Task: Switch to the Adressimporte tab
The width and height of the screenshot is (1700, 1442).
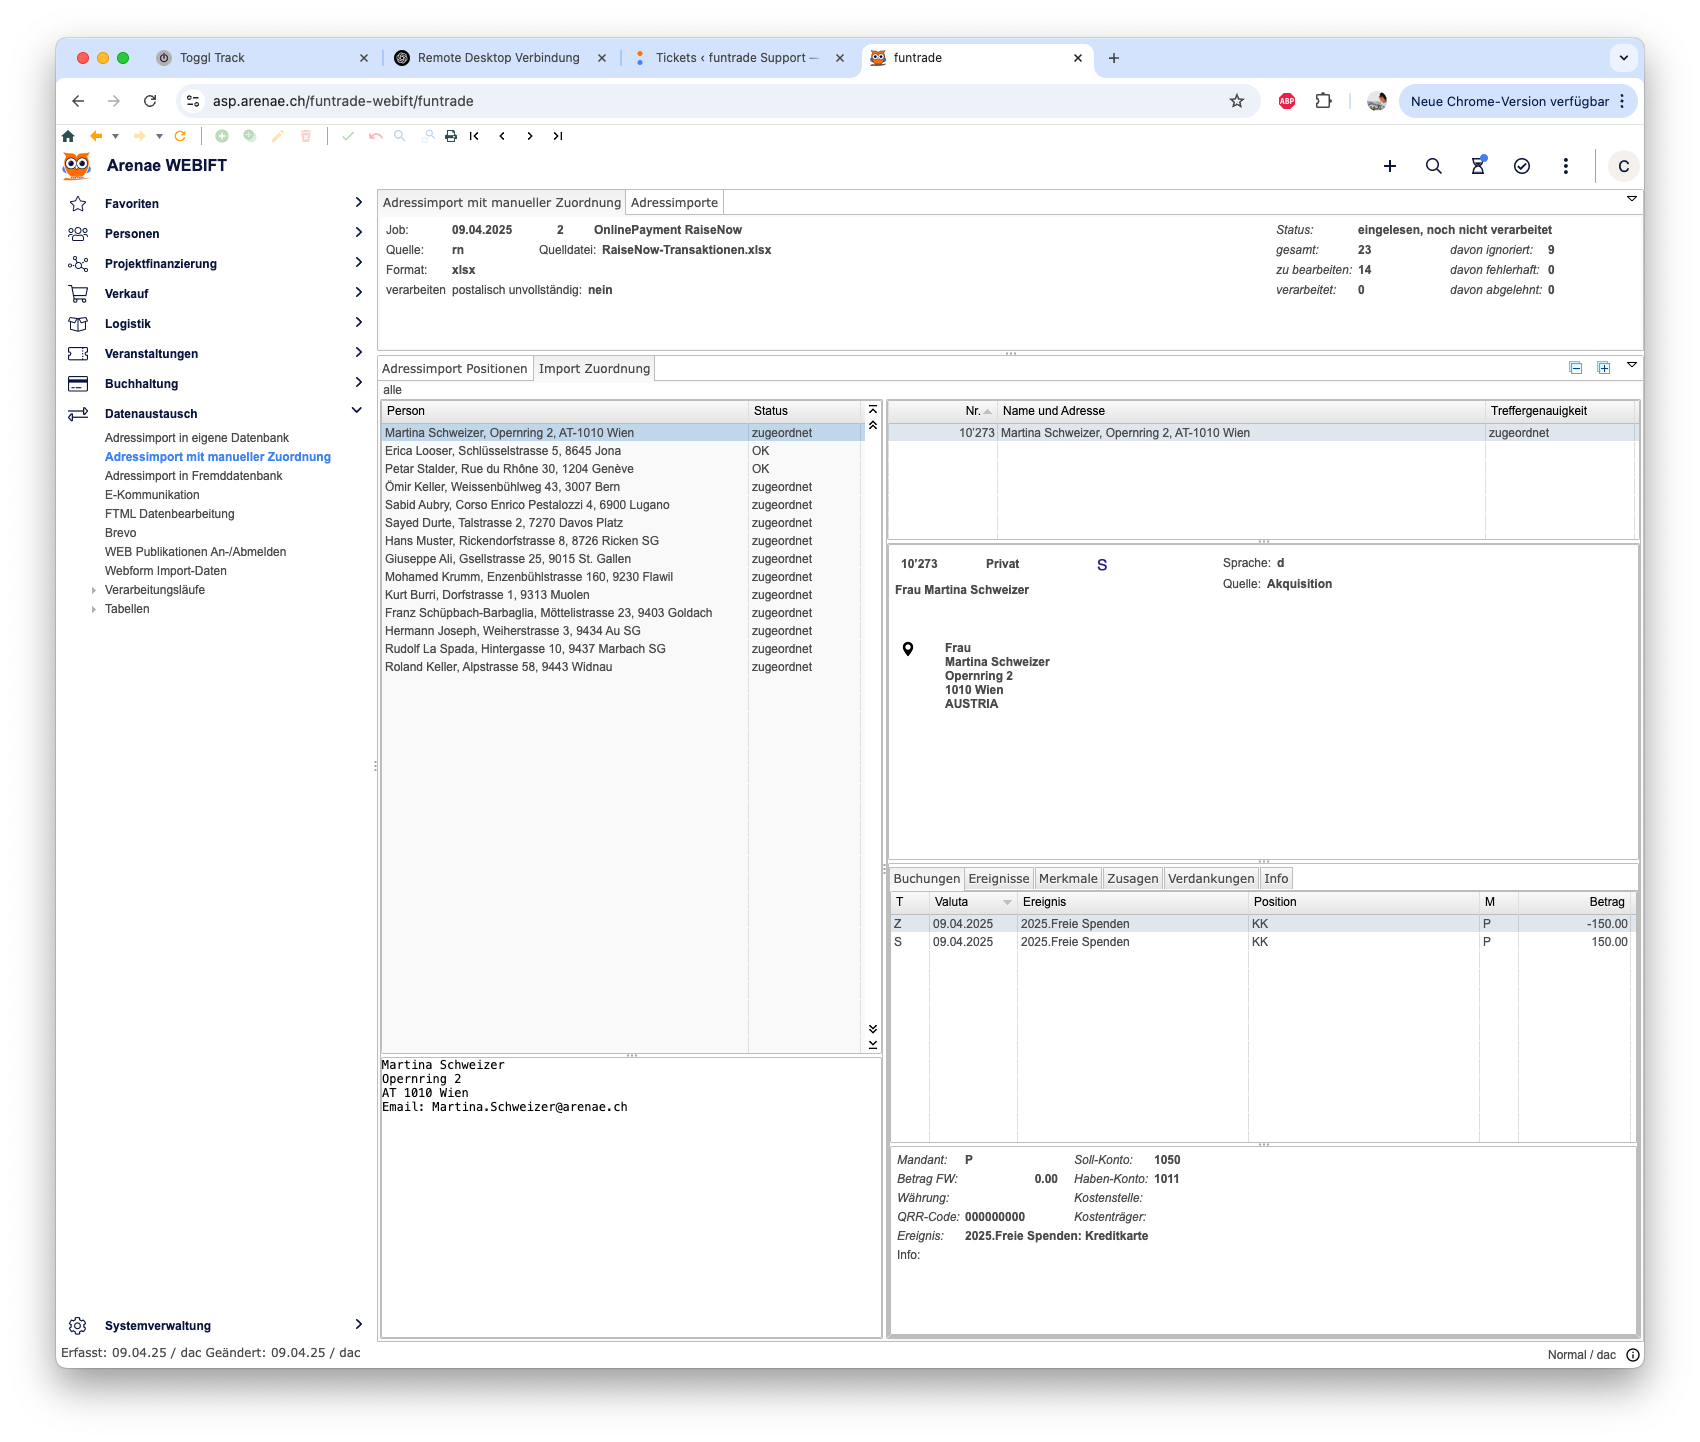Action: 674,203
